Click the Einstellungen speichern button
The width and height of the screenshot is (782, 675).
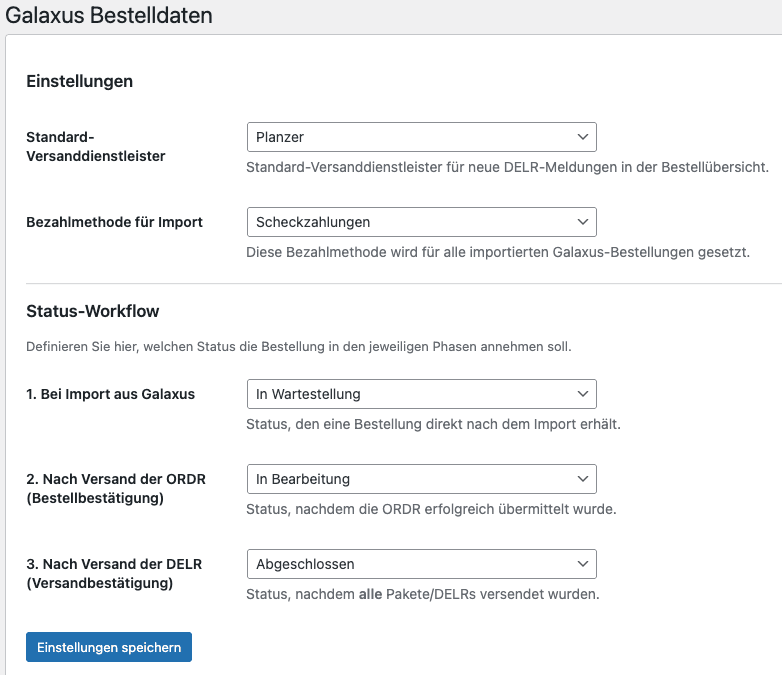[109, 647]
